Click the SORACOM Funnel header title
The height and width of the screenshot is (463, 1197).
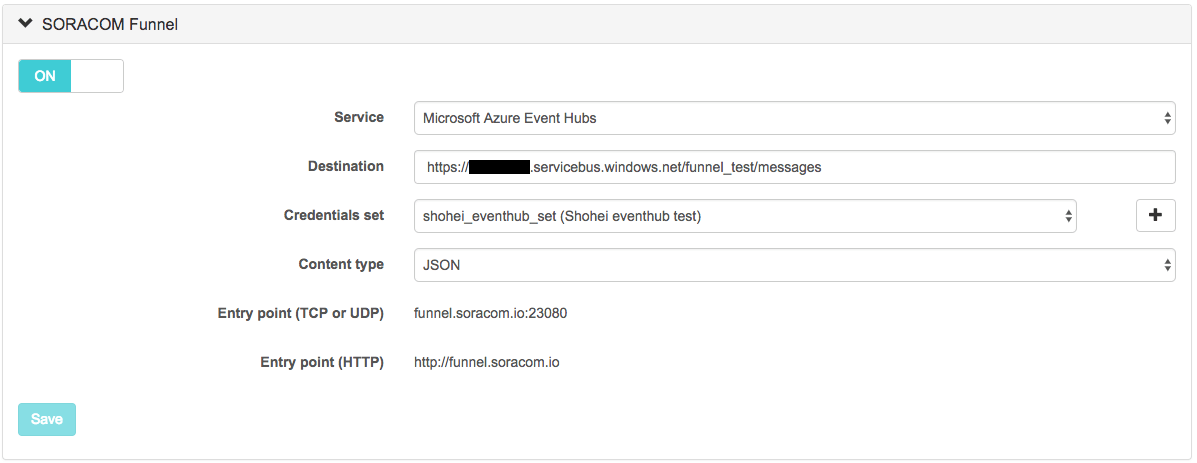click(x=110, y=24)
